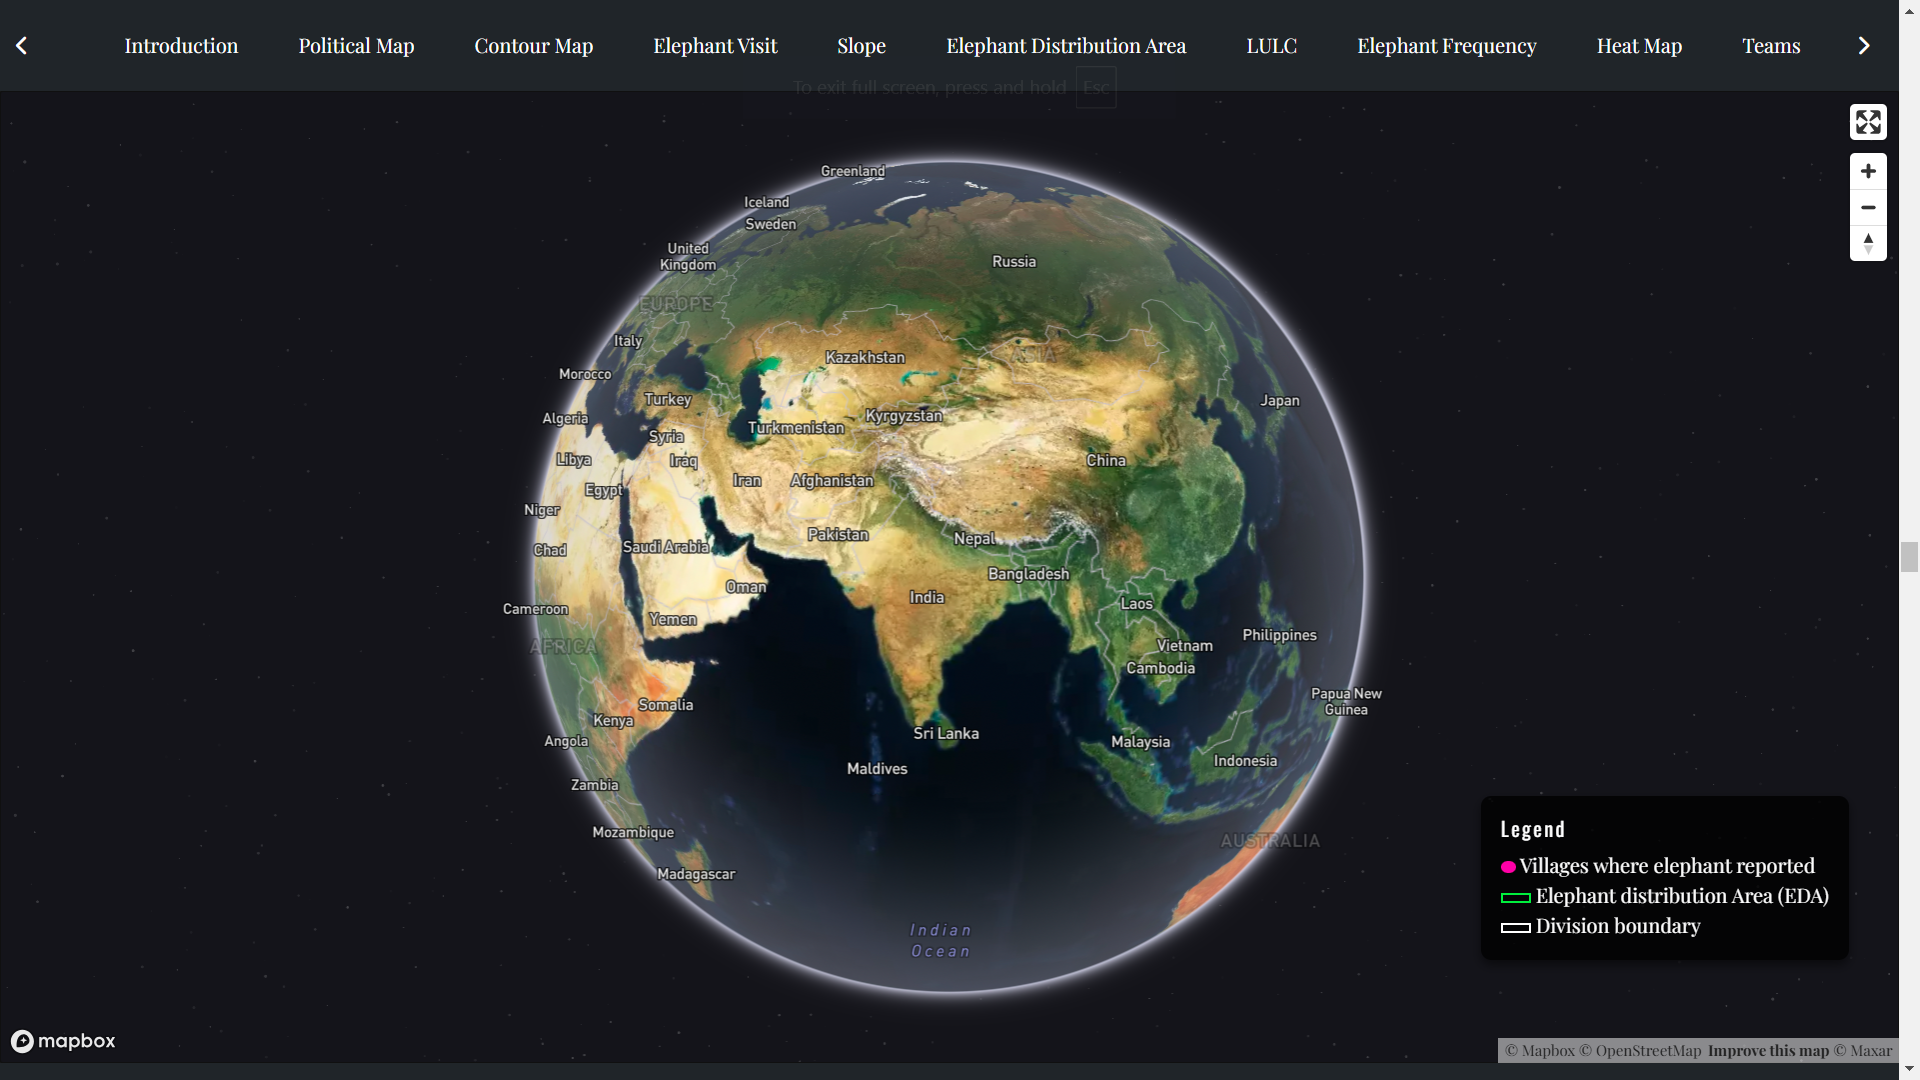This screenshot has width=1920, height=1080.
Task: Click the Russia label on the globe
Action: tap(1014, 261)
